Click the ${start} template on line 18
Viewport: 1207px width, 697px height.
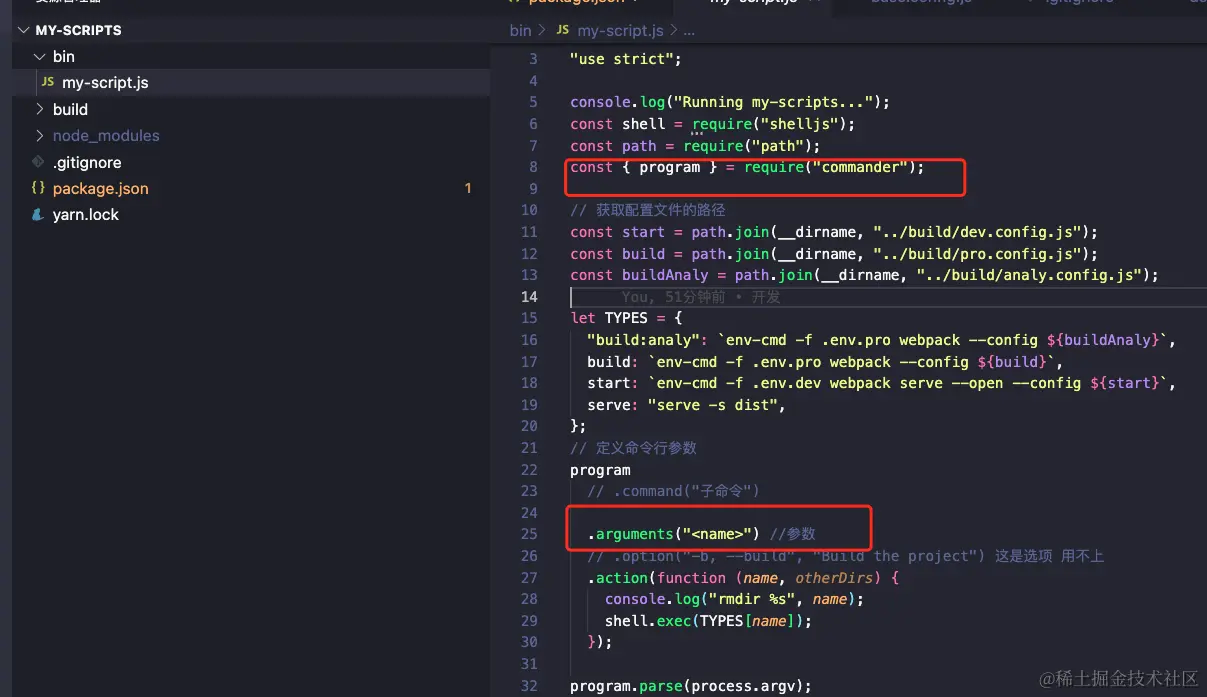(1125, 383)
